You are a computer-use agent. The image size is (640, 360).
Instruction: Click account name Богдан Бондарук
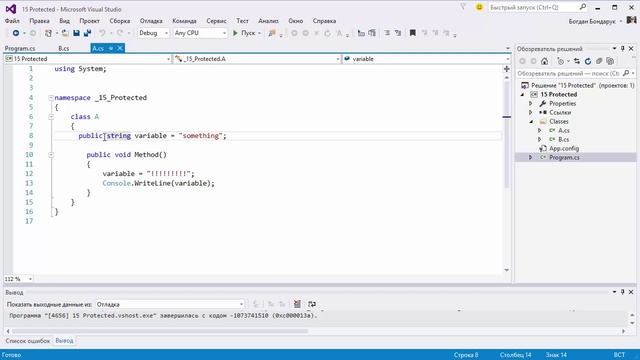592,21
